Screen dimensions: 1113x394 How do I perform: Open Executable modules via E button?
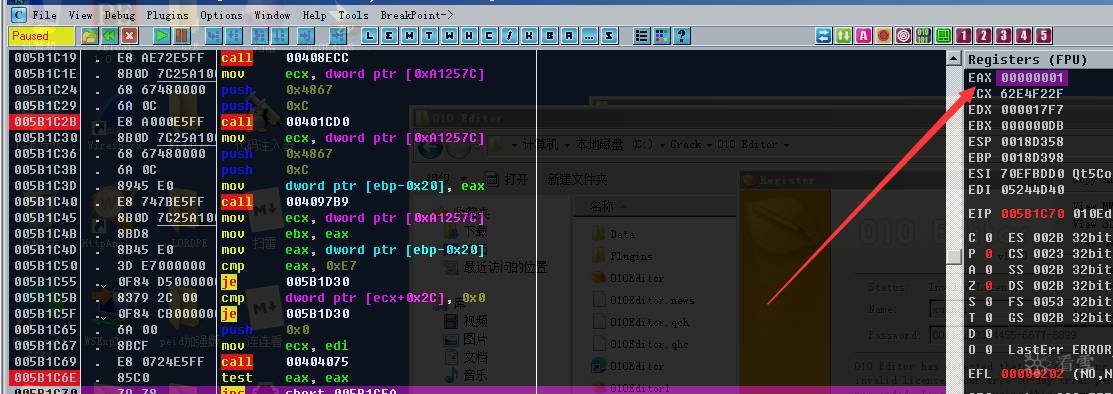click(390, 35)
